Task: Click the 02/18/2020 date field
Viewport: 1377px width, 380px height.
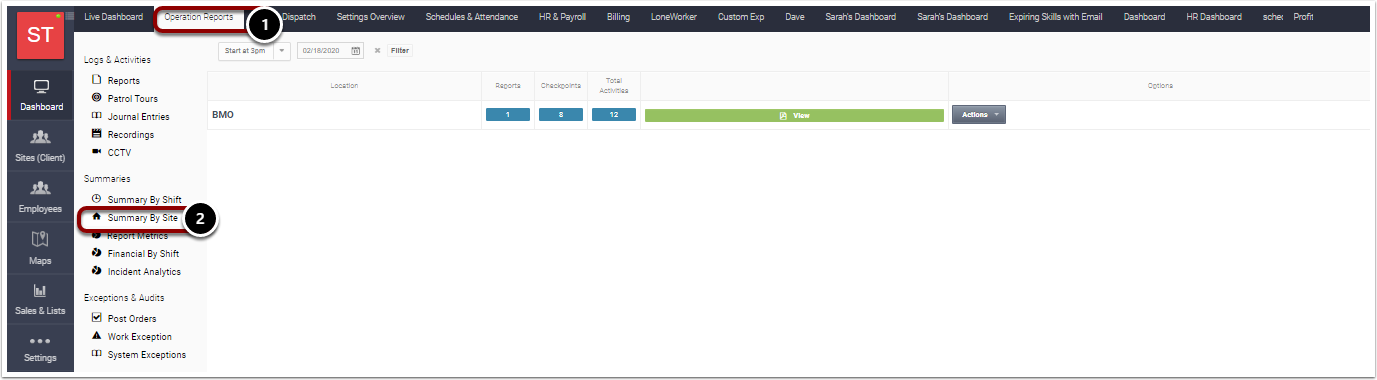Action: [x=324, y=50]
